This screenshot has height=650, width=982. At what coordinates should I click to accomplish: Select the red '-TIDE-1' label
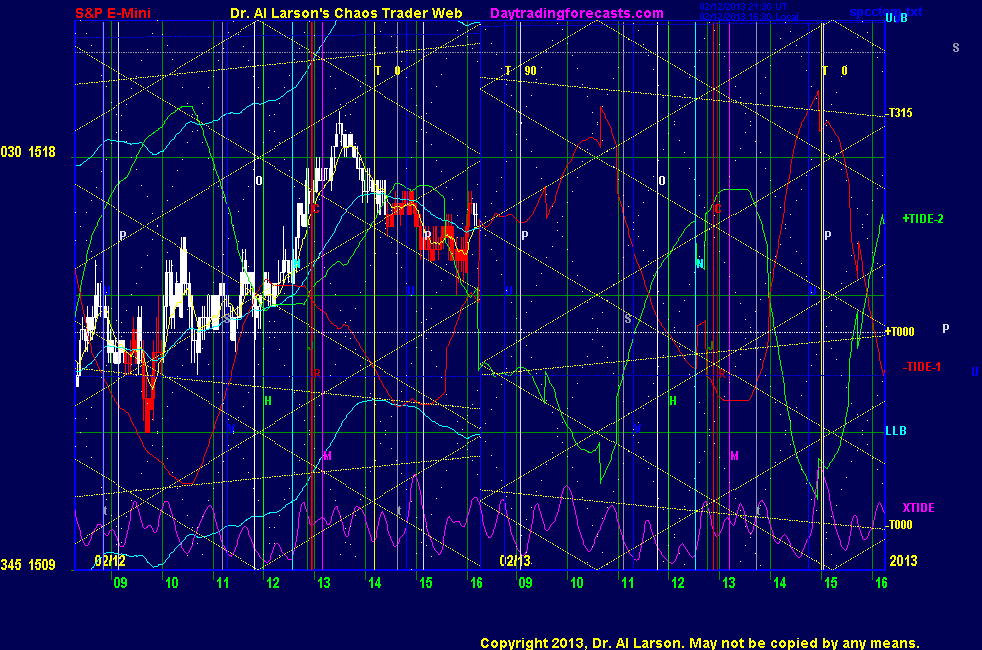click(922, 367)
